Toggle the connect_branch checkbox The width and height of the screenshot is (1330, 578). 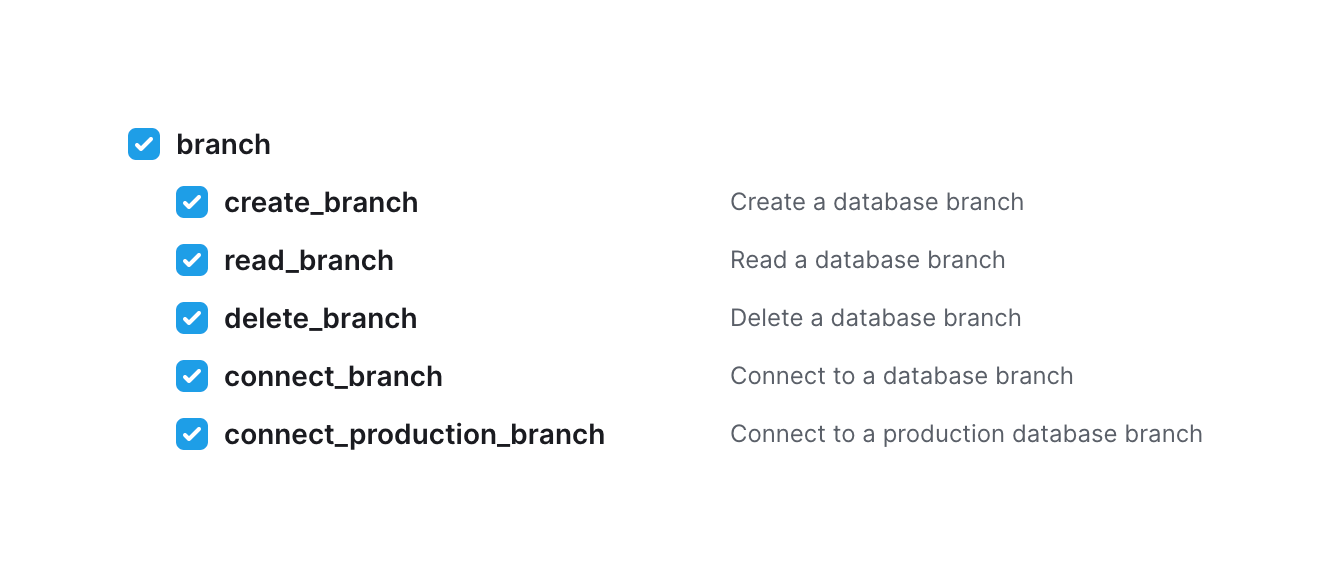(x=192, y=376)
